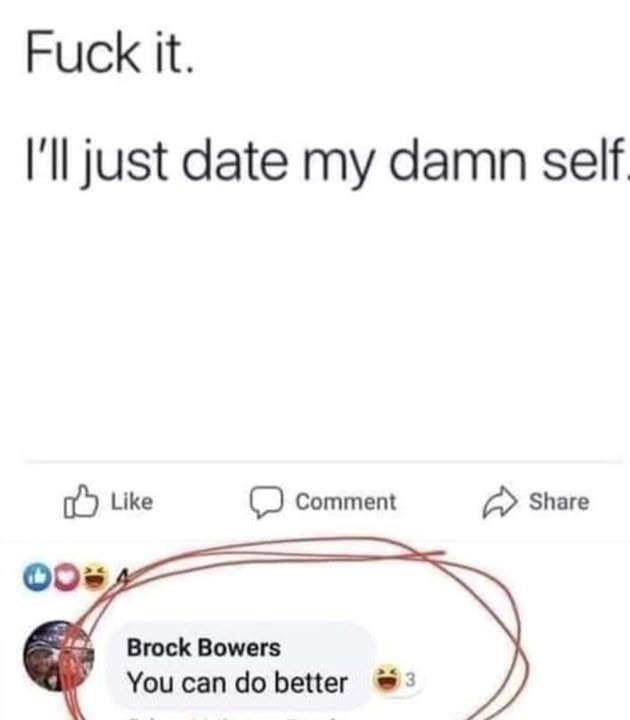Open the blue thumbs-up reaction badge

coord(37,576)
